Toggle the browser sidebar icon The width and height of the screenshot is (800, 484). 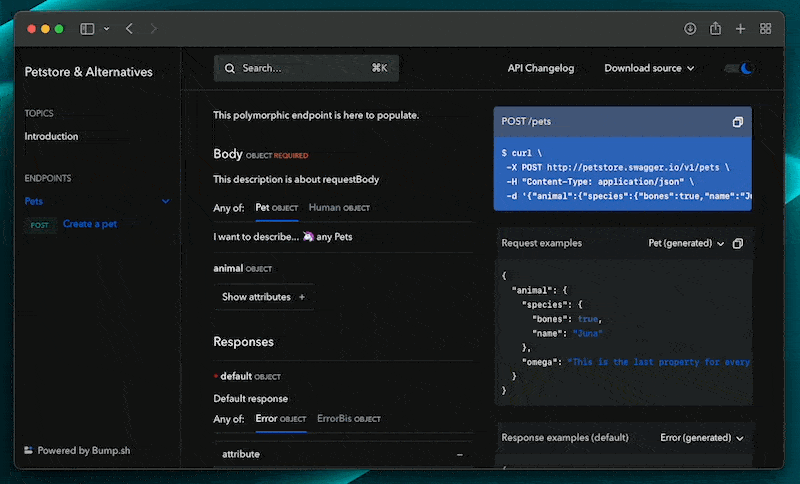(x=87, y=29)
